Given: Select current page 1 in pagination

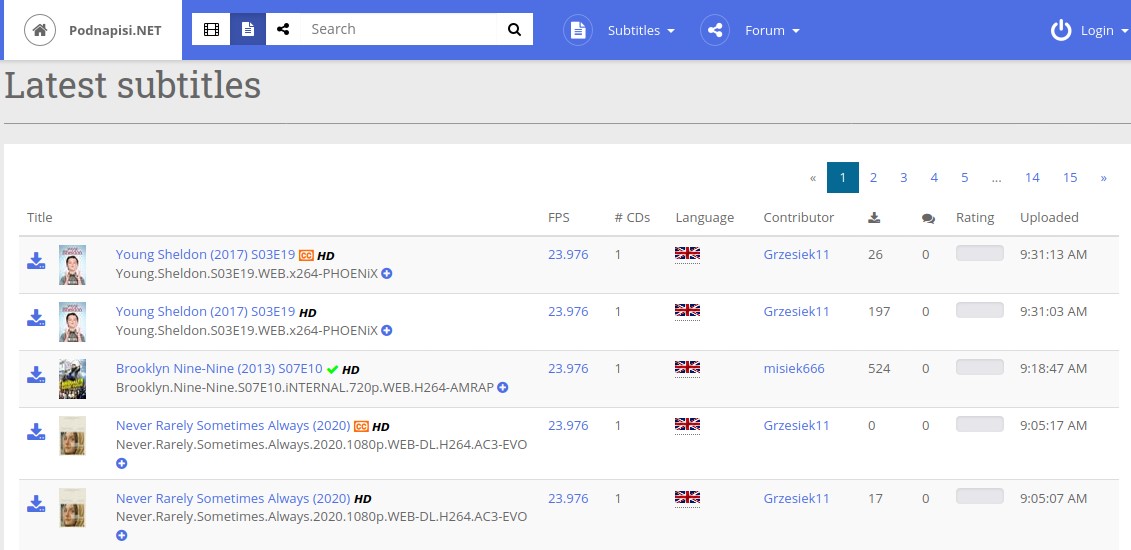Looking at the screenshot, I should click(842, 177).
